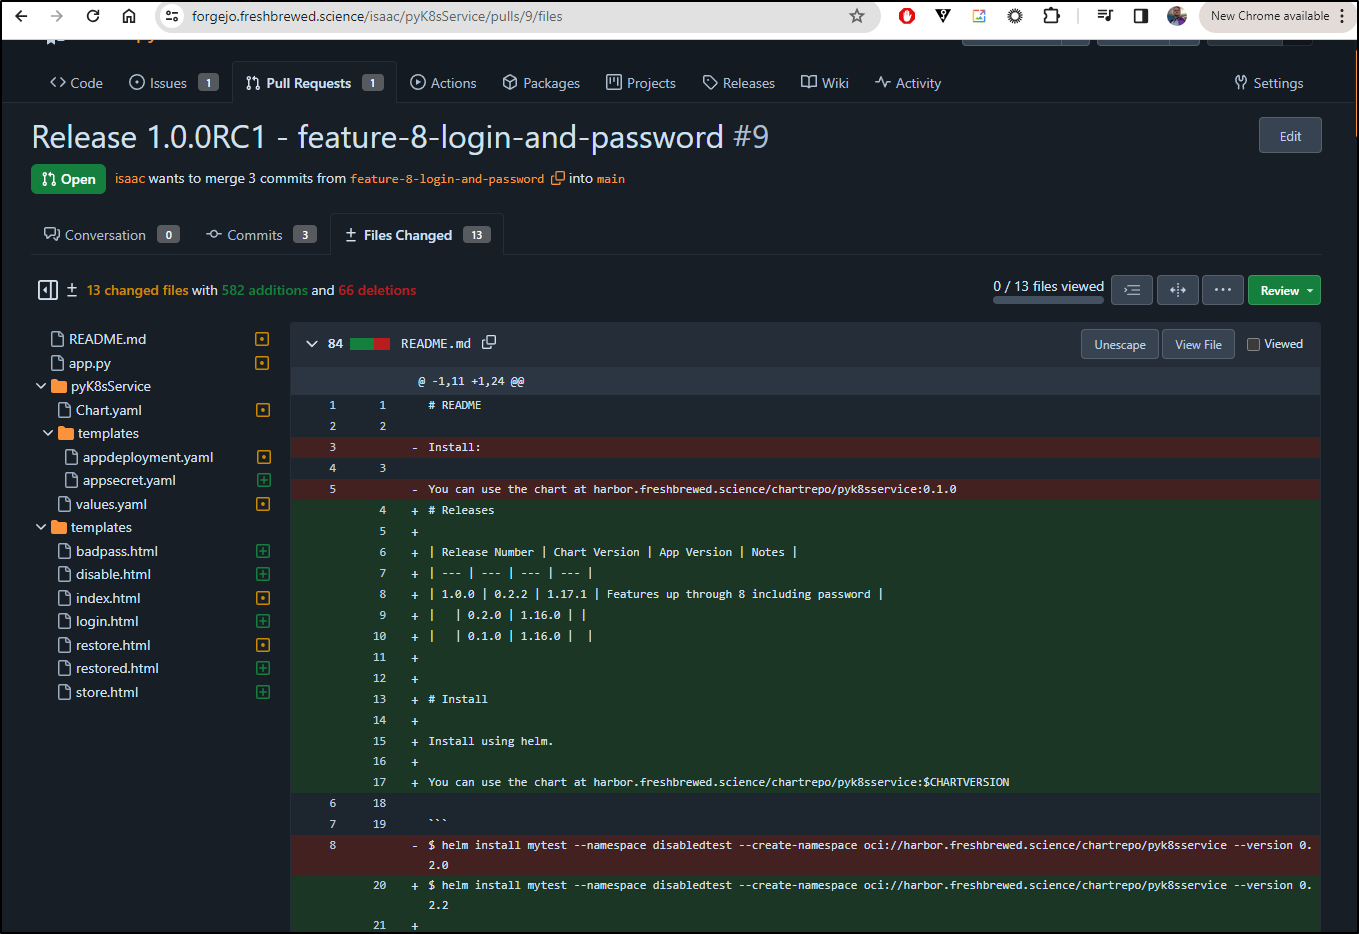Open Chrome extensions puzzle icon
The height and width of the screenshot is (934, 1359).
click(1051, 16)
